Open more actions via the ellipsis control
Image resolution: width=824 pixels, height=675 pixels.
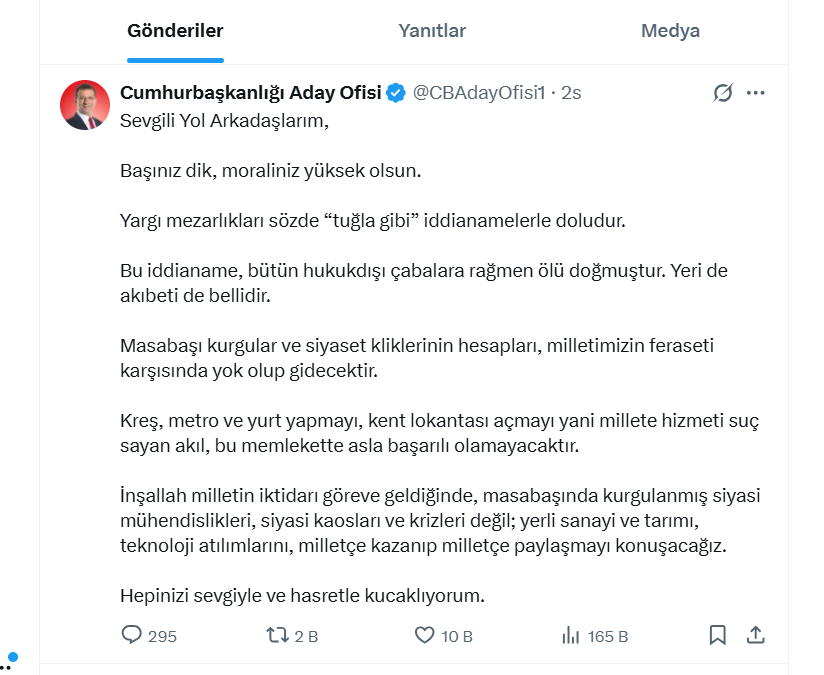click(x=755, y=92)
